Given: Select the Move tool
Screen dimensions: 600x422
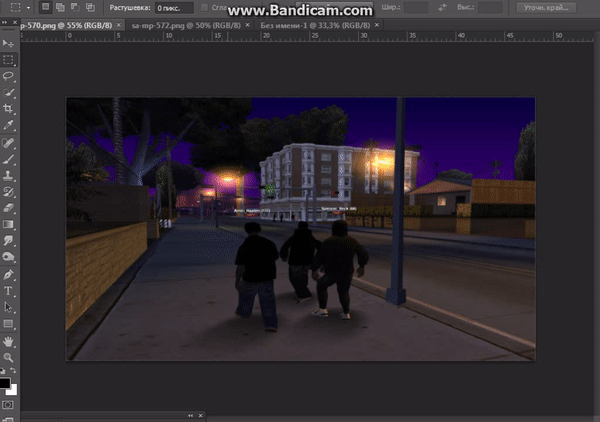Looking at the screenshot, I should click(x=8, y=43).
